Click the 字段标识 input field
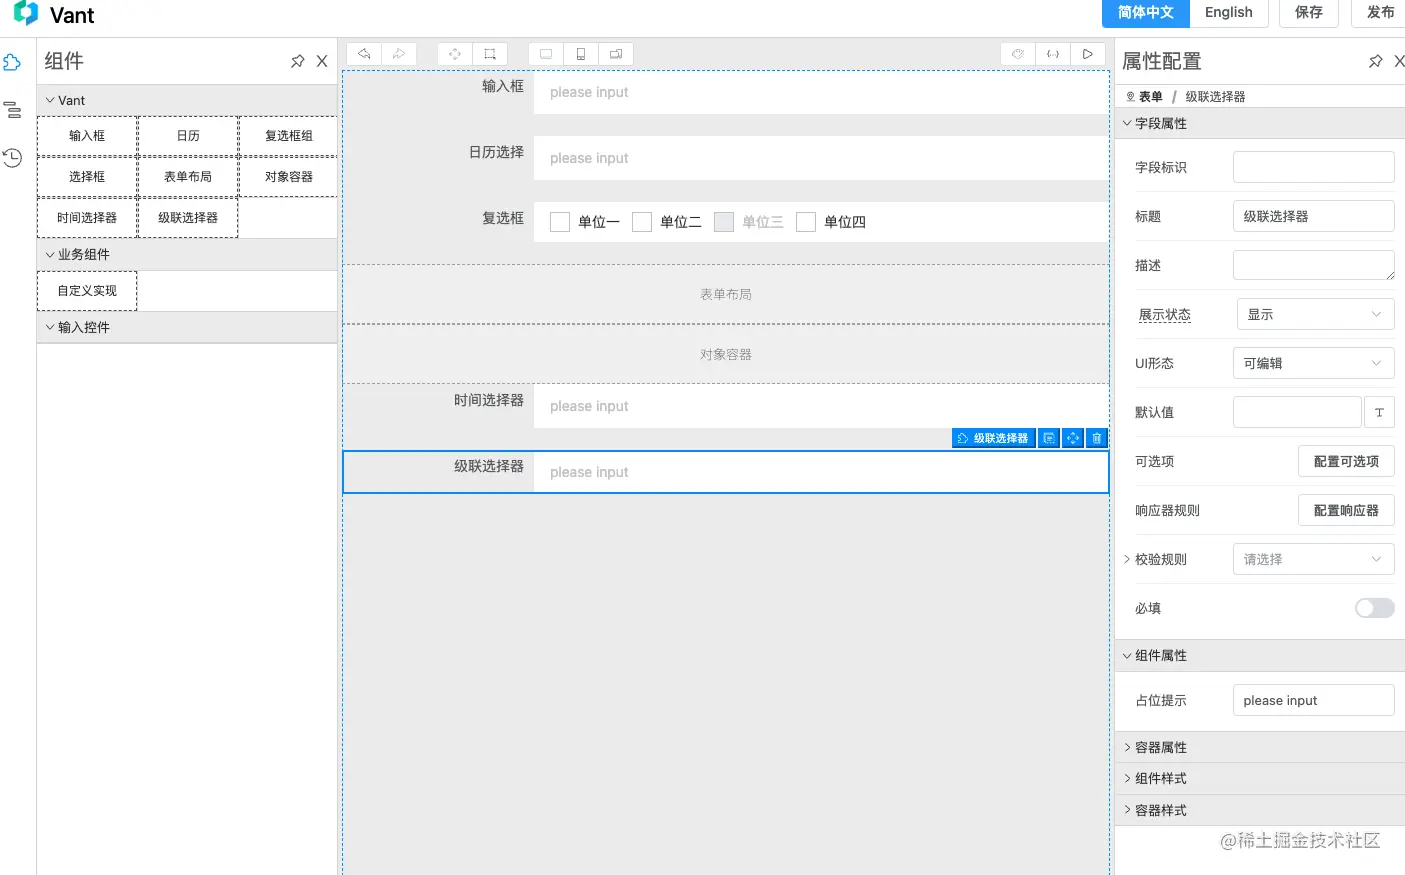The height and width of the screenshot is (875, 1405). 1314,167
